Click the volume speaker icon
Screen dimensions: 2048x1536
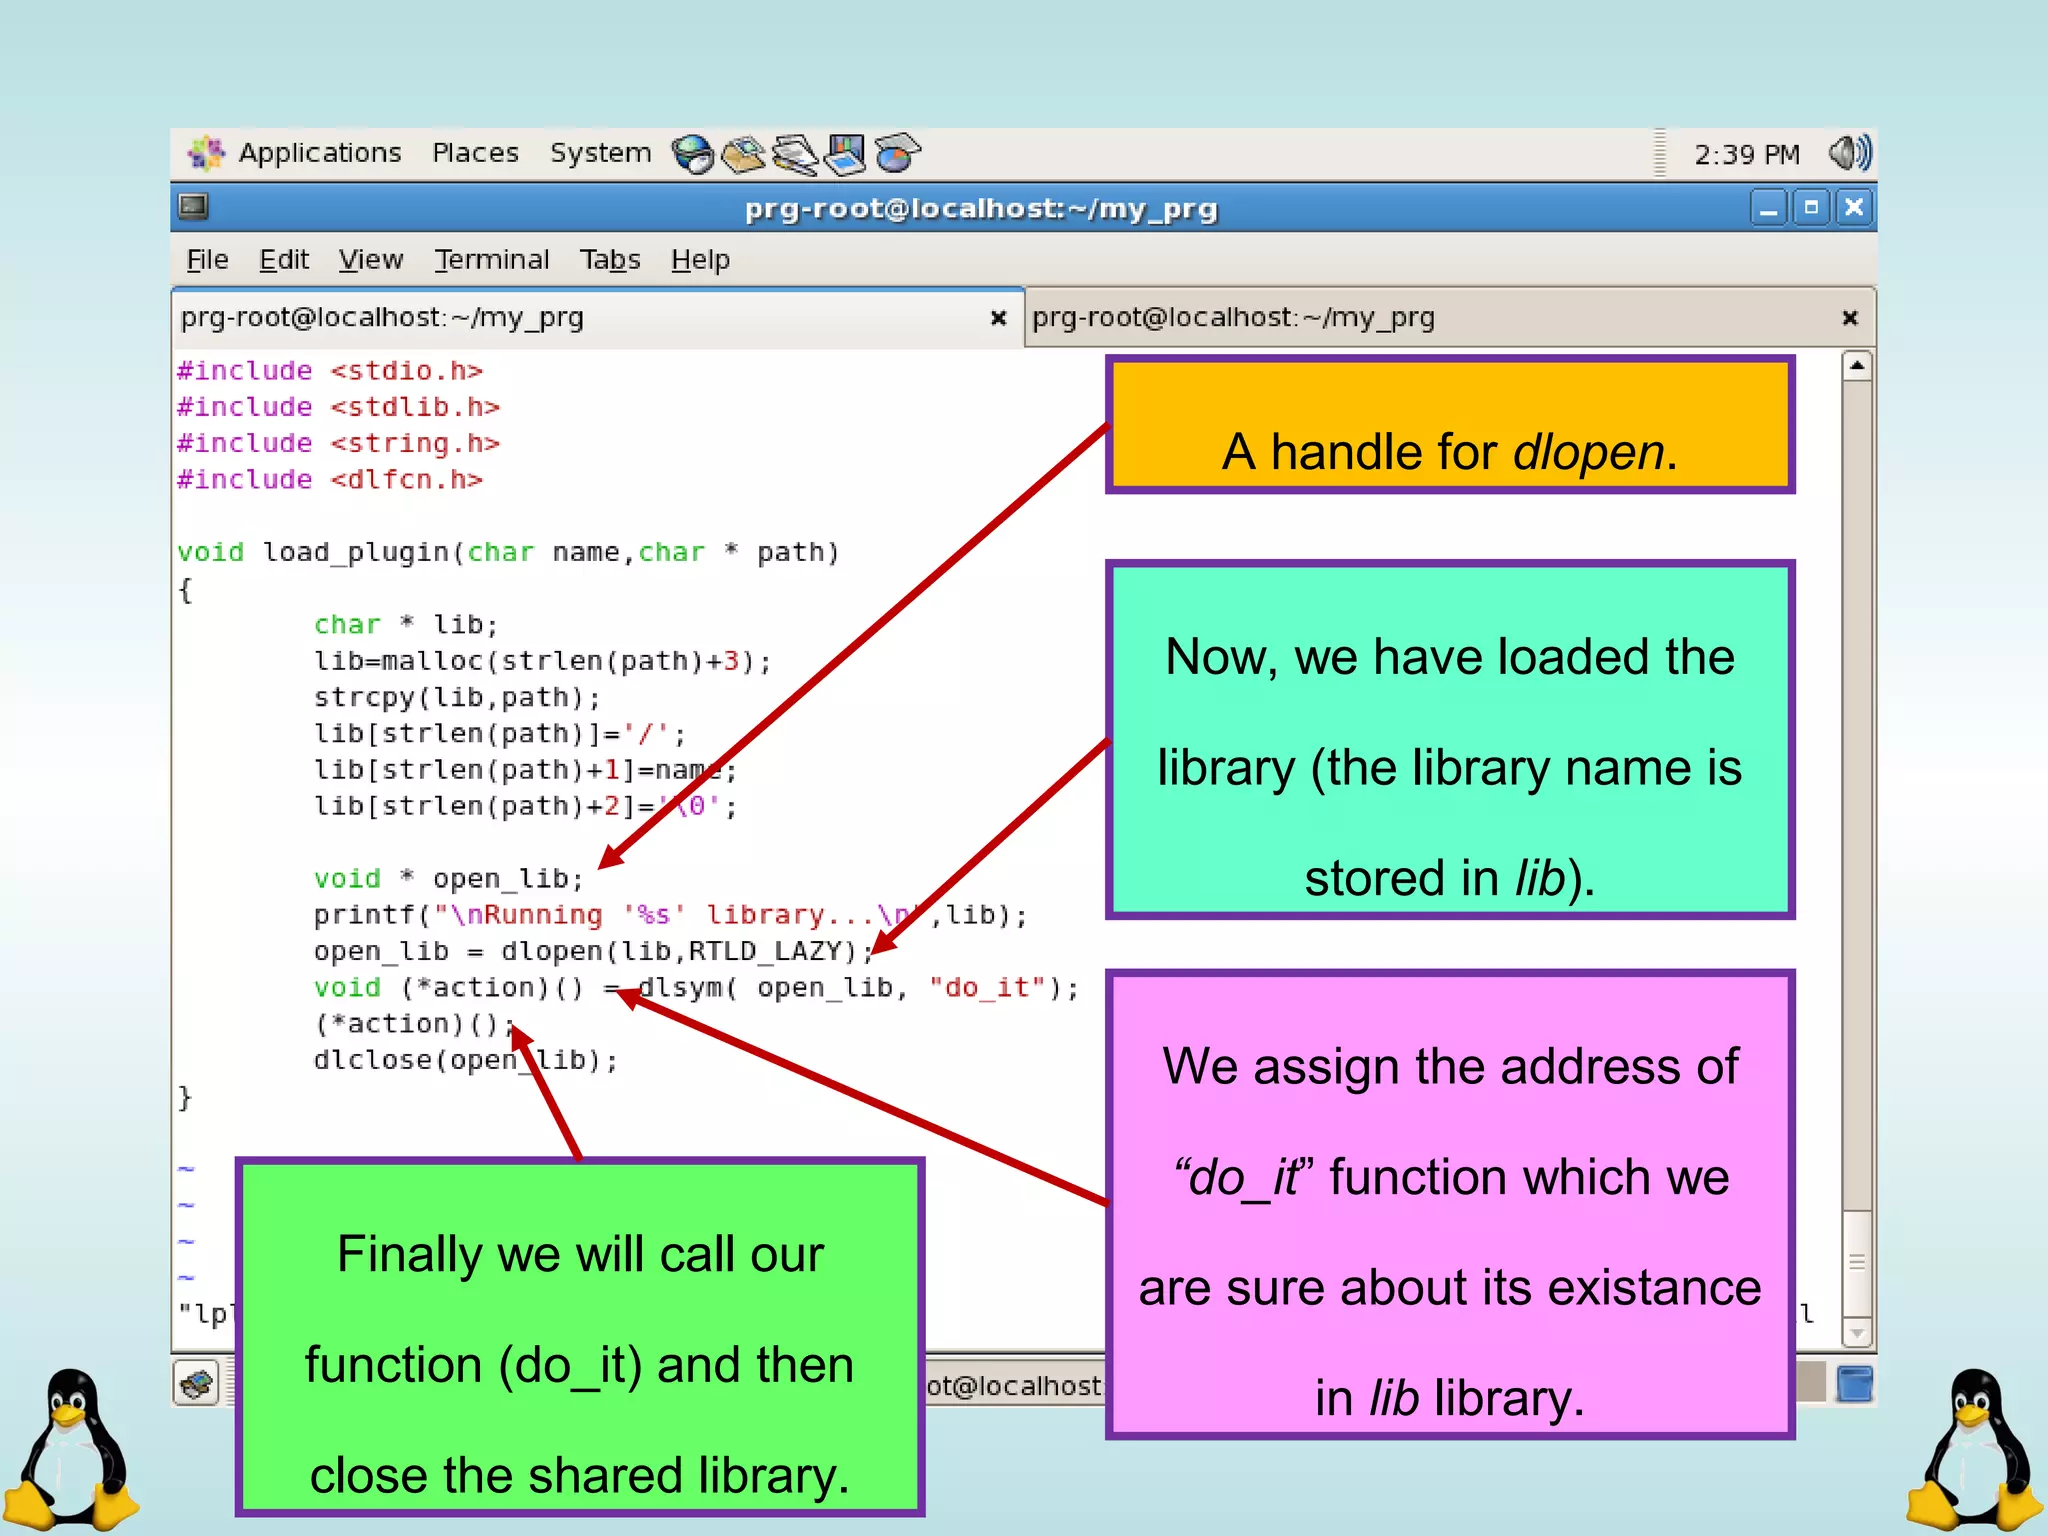pos(1849,153)
